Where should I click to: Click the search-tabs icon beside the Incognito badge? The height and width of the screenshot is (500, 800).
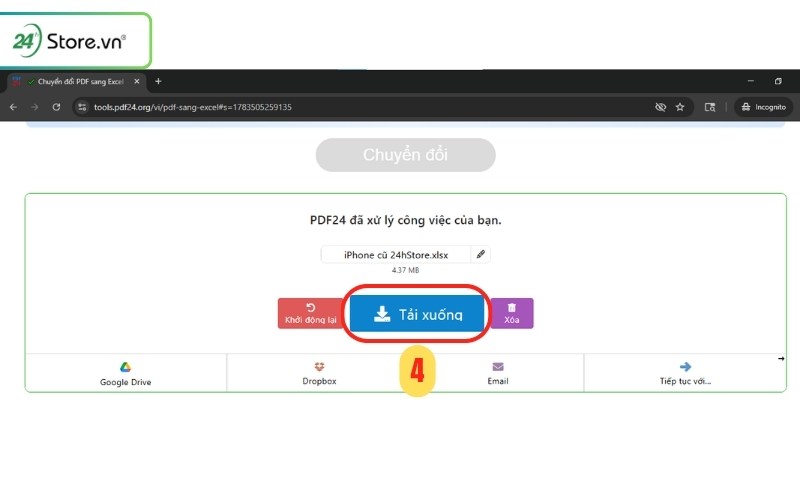click(x=710, y=107)
